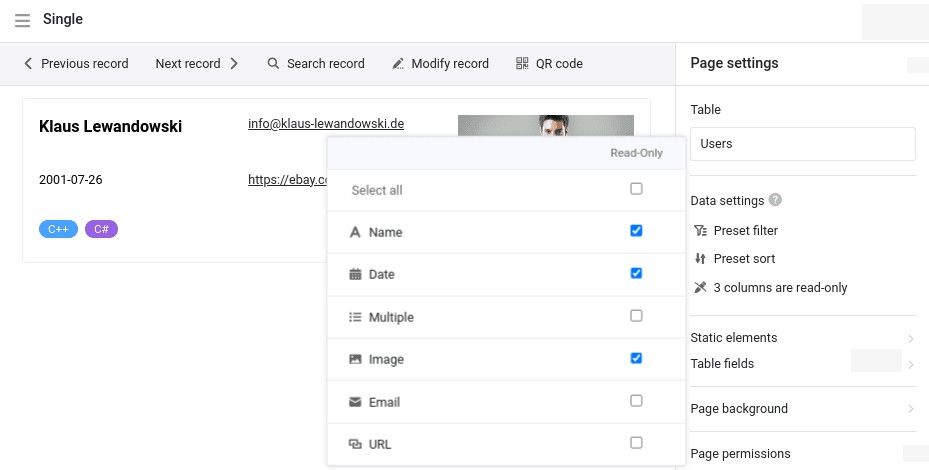The height and width of the screenshot is (470, 929).
Task: Click the Modify record pencil icon
Action: click(398, 64)
